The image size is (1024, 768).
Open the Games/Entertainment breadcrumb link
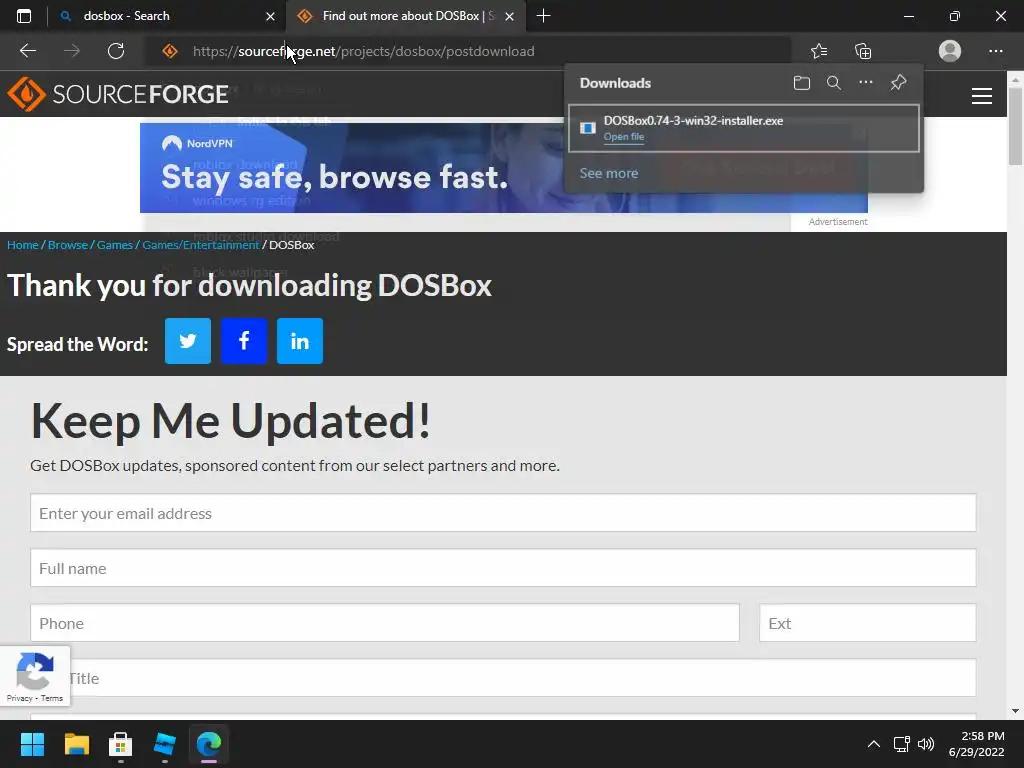200,245
